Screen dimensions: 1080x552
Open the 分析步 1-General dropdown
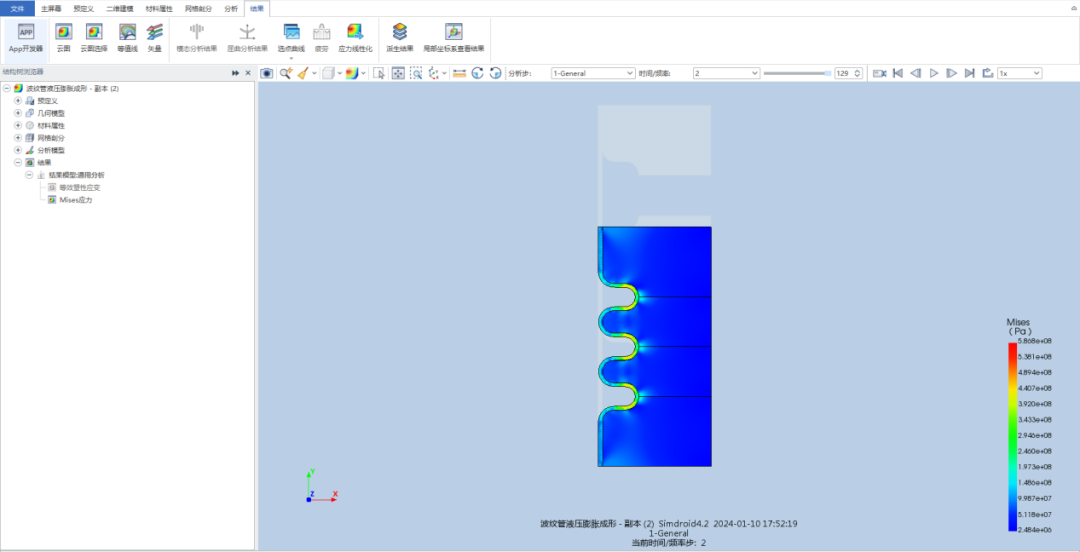[592, 73]
